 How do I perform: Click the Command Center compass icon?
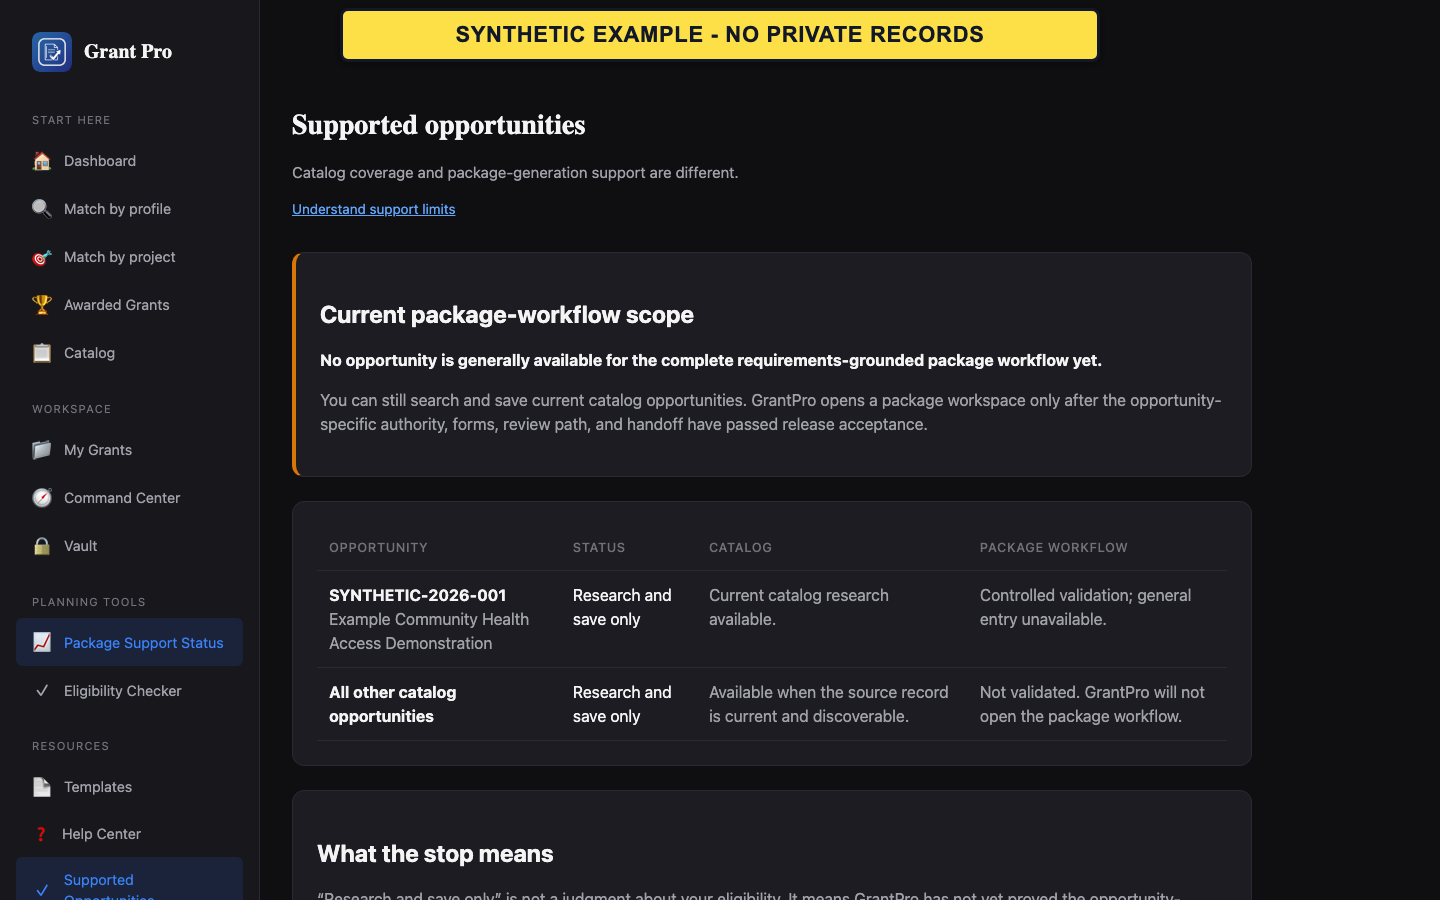pyautogui.click(x=42, y=498)
